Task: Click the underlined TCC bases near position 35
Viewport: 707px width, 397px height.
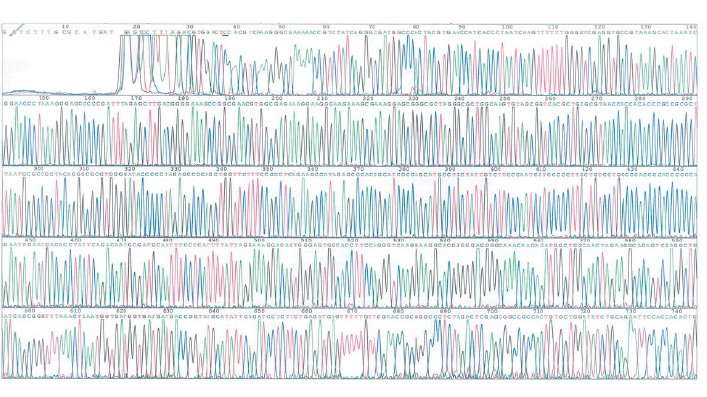Action: [224, 32]
